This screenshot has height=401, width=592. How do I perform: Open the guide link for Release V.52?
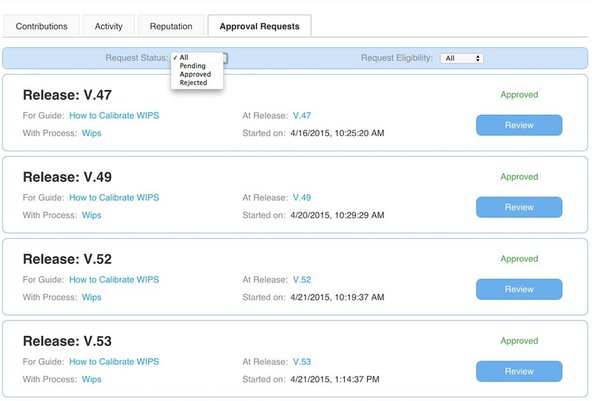click(x=114, y=280)
